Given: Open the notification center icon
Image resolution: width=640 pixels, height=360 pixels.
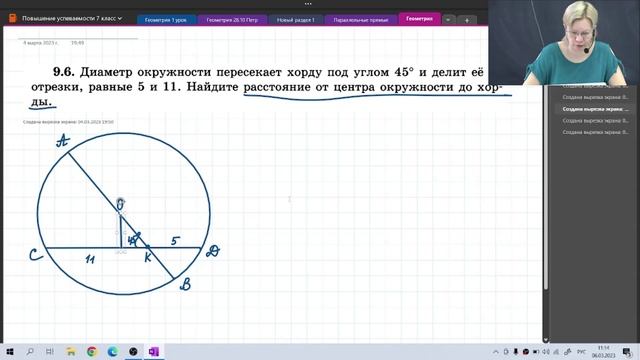Looking at the screenshot, I should tap(627, 351).
